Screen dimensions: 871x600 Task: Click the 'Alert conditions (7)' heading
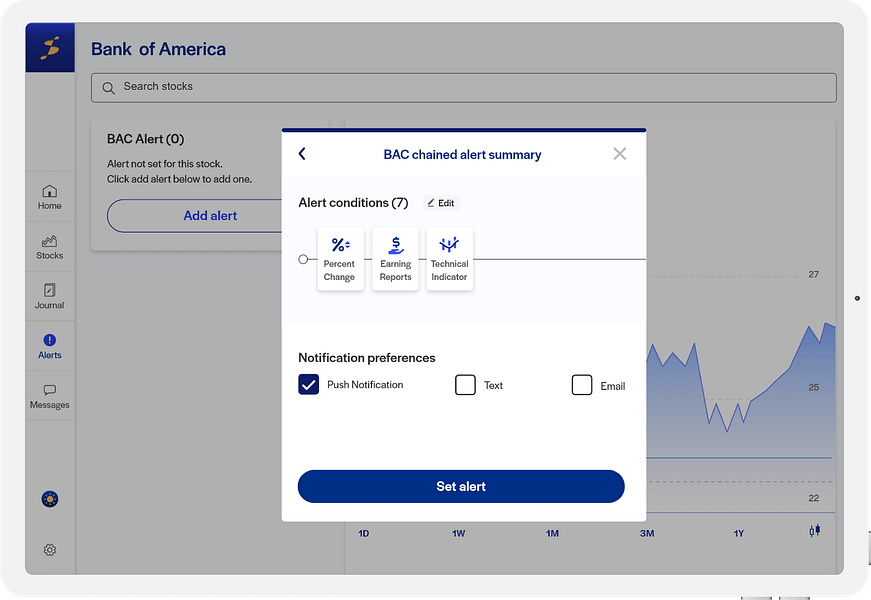coord(353,203)
